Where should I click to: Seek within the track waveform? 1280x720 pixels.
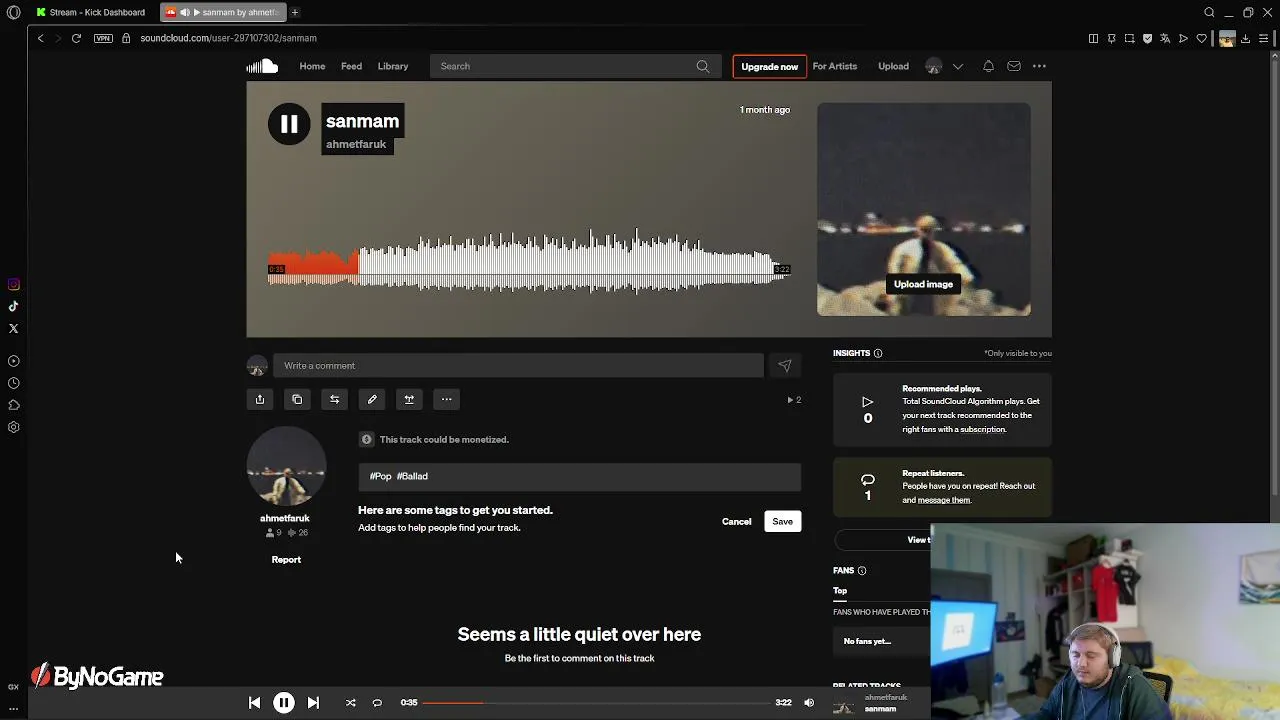click(528, 262)
